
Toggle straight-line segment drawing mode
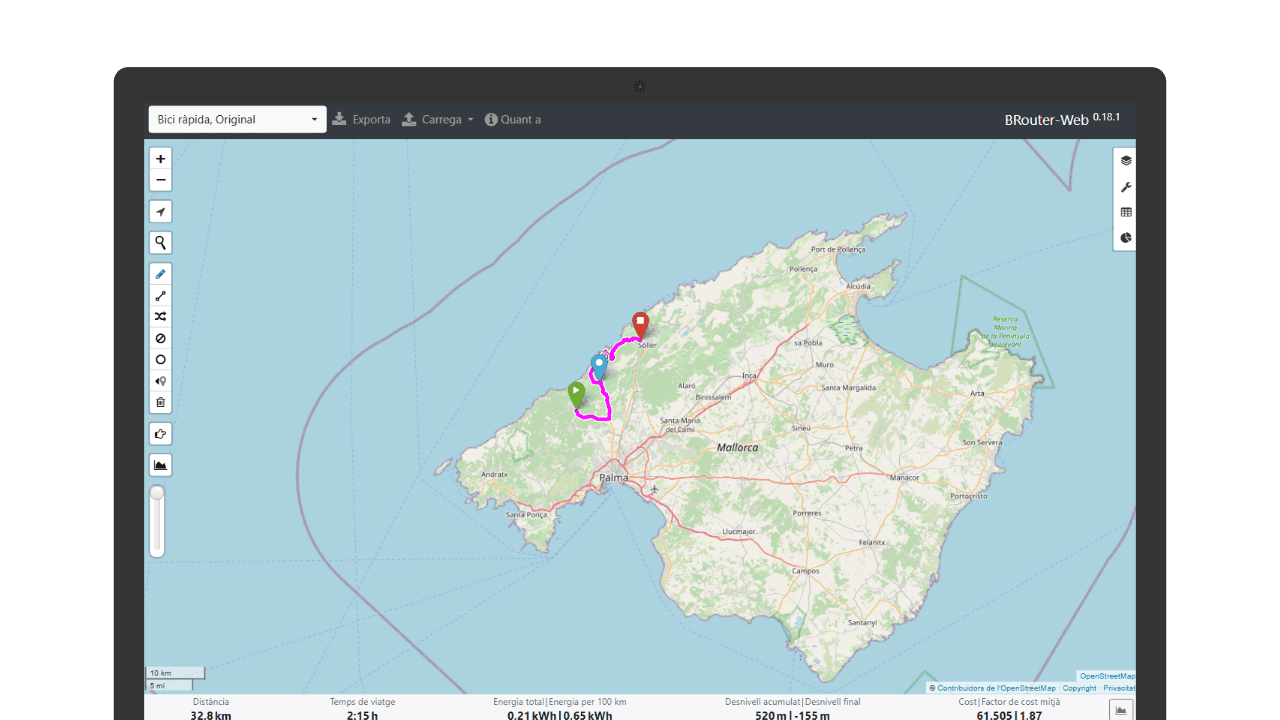click(x=160, y=295)
